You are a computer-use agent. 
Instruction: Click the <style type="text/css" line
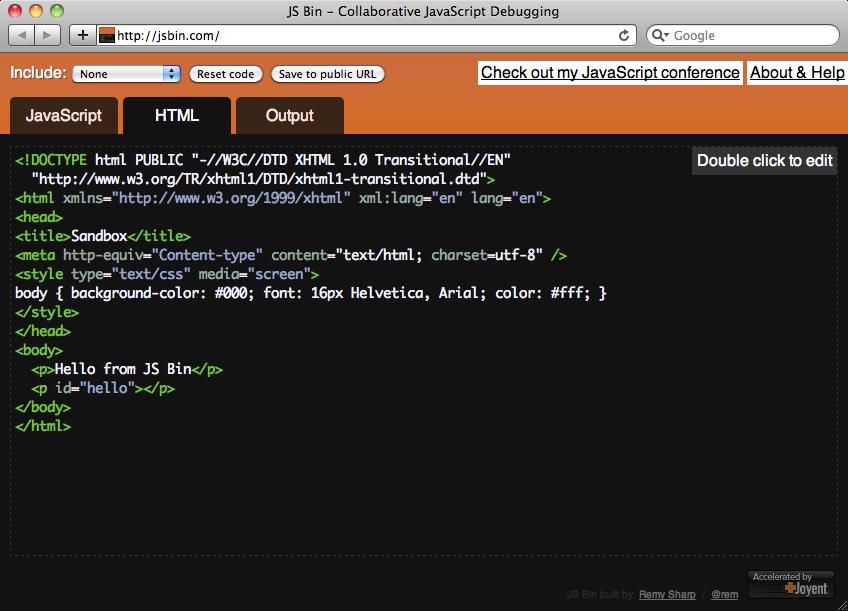pyautogui.click(x=167, y=274)
